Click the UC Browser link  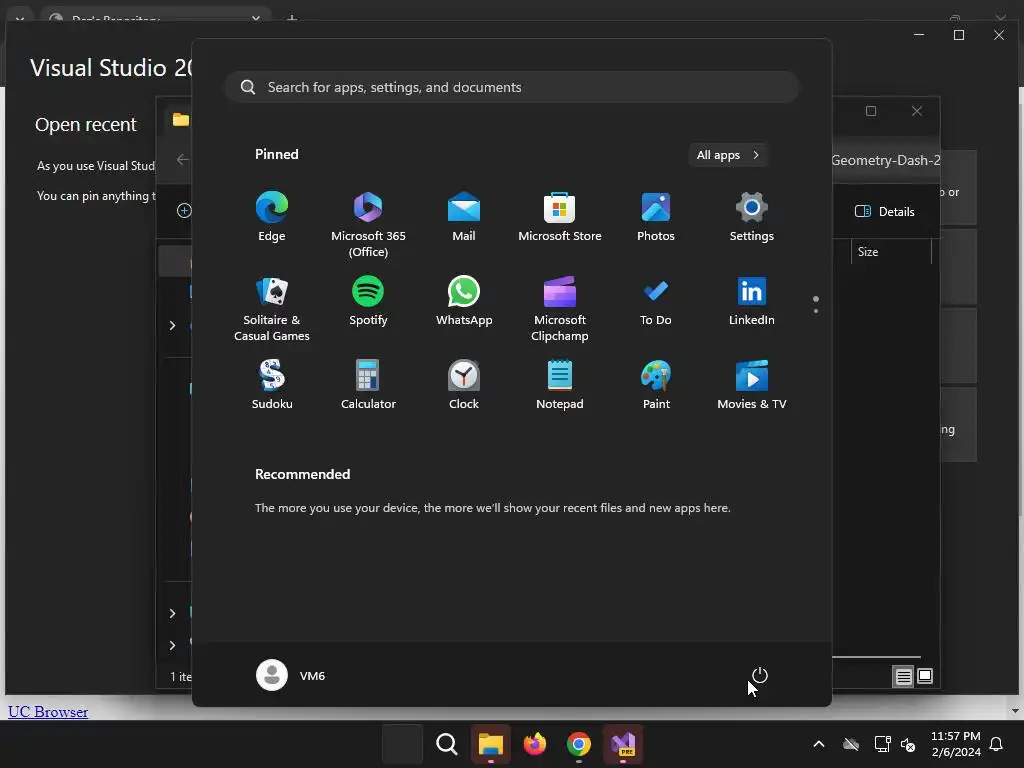[x=48, y=712]
